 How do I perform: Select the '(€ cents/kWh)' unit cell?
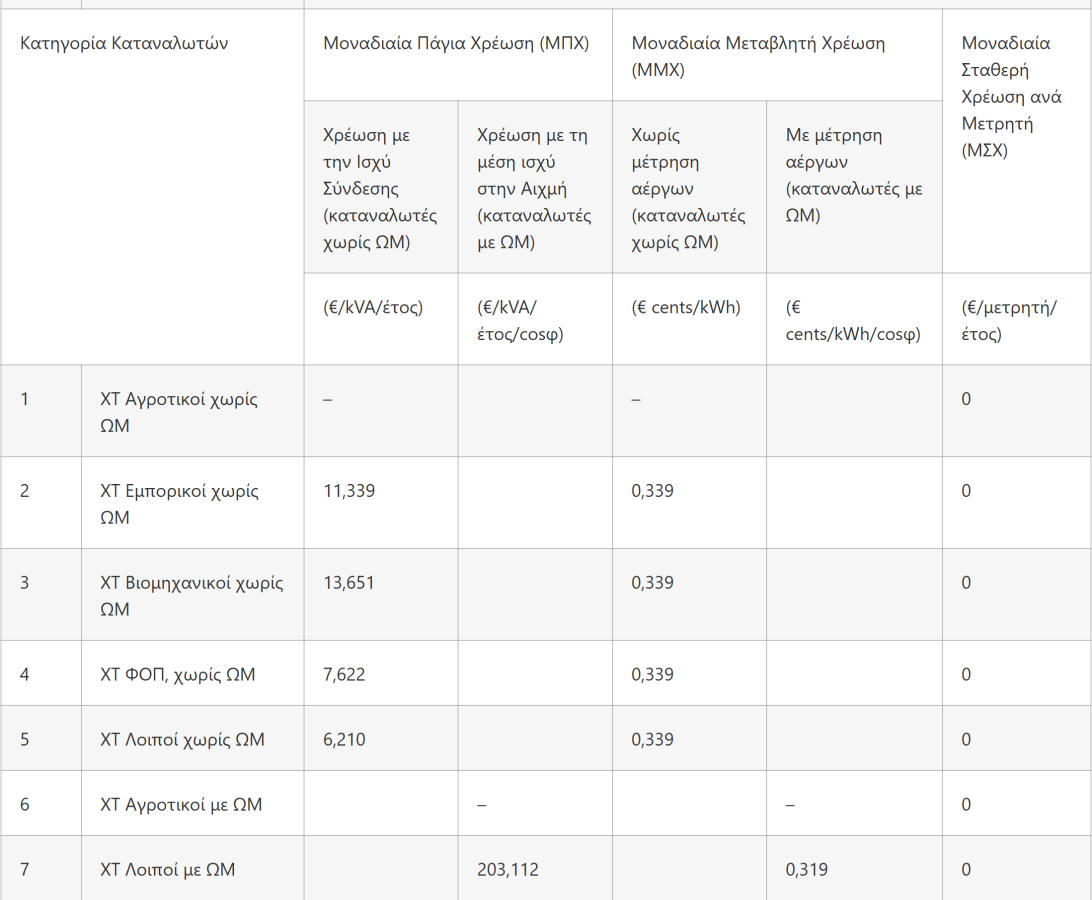[686, 308]
